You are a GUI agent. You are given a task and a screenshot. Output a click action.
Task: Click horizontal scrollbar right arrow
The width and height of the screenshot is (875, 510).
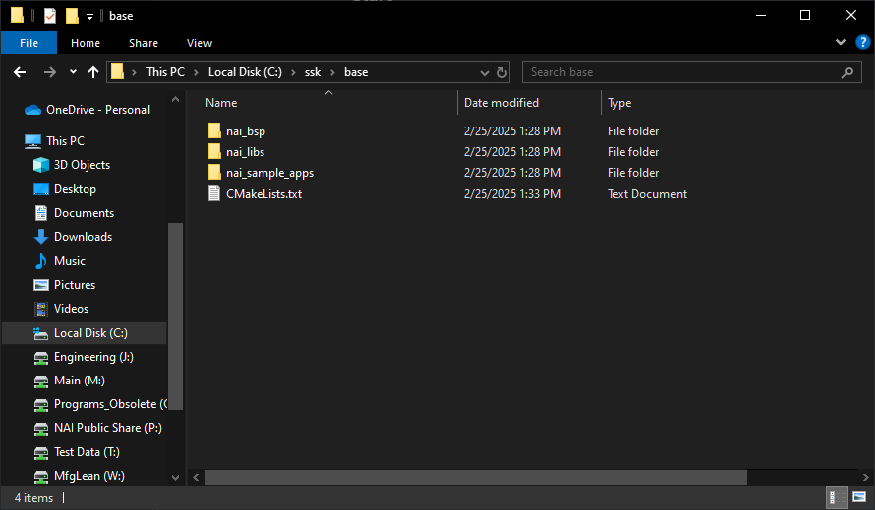(x=865, y=477)
